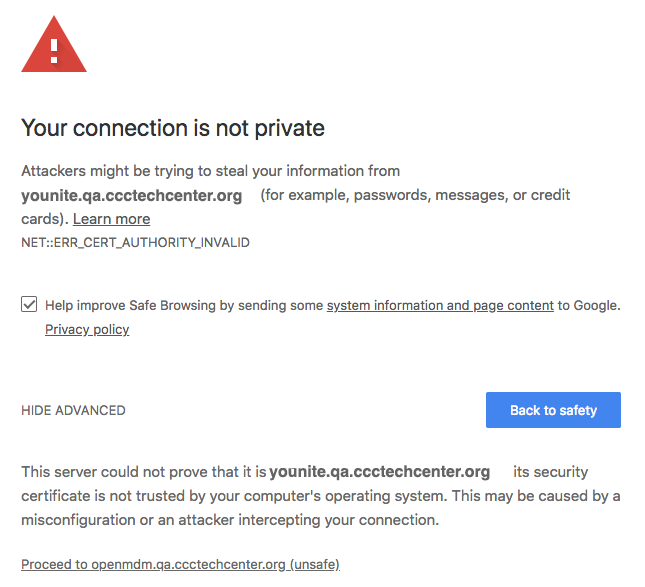Click the "Attackers might be trying to steal" sentence

click(210, 171)
